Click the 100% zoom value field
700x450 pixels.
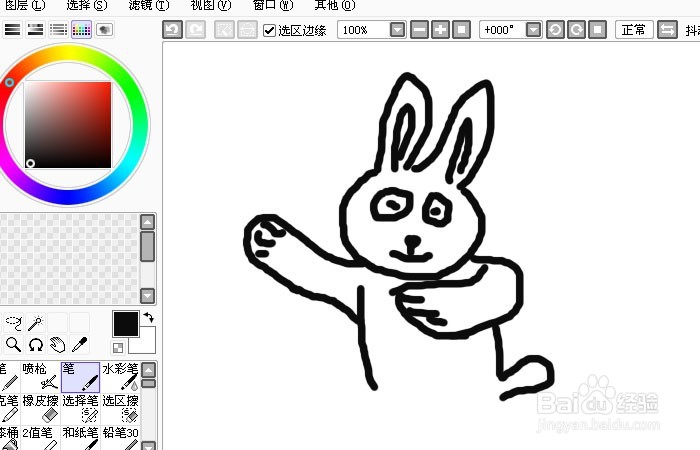tap(363, 30)
